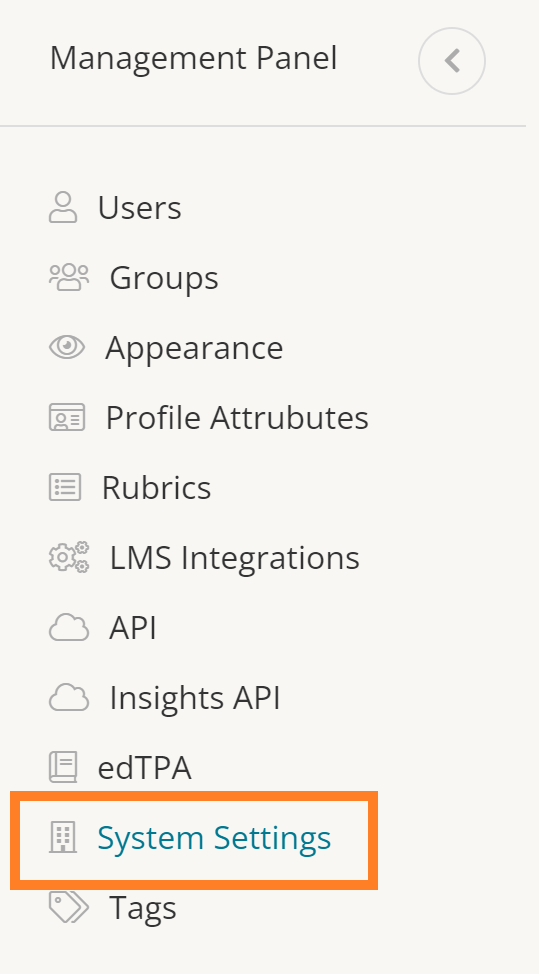Collapse the Management Panel with the chevron button
The width and height of the screenshot is (539, 974).
tap(451, 61)
